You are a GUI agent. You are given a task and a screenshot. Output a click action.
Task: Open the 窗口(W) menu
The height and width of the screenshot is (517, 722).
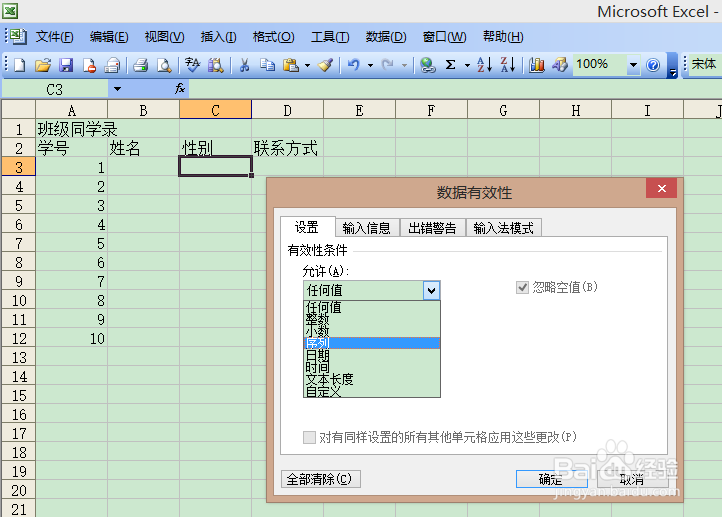[x=444, y=37]
